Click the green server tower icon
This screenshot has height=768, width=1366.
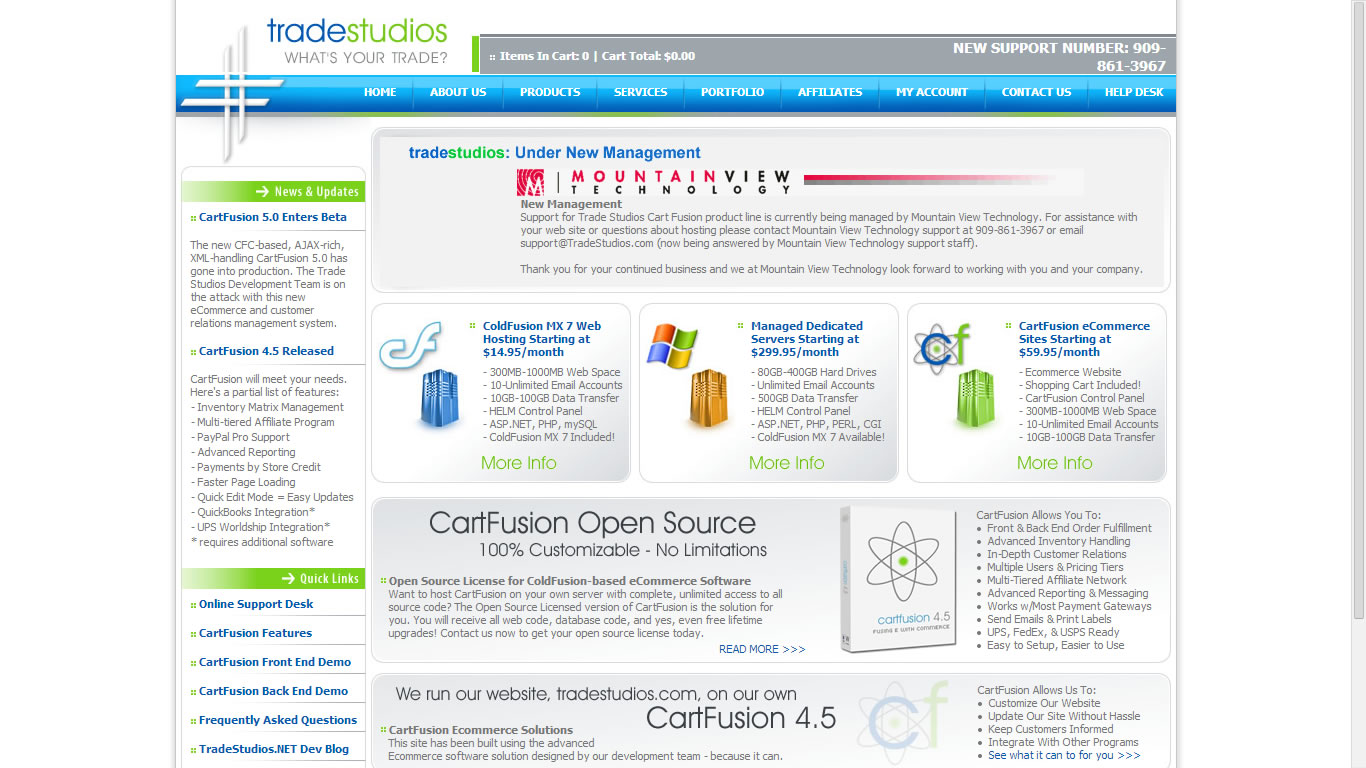pyautogui.click(x=975, y=399)
